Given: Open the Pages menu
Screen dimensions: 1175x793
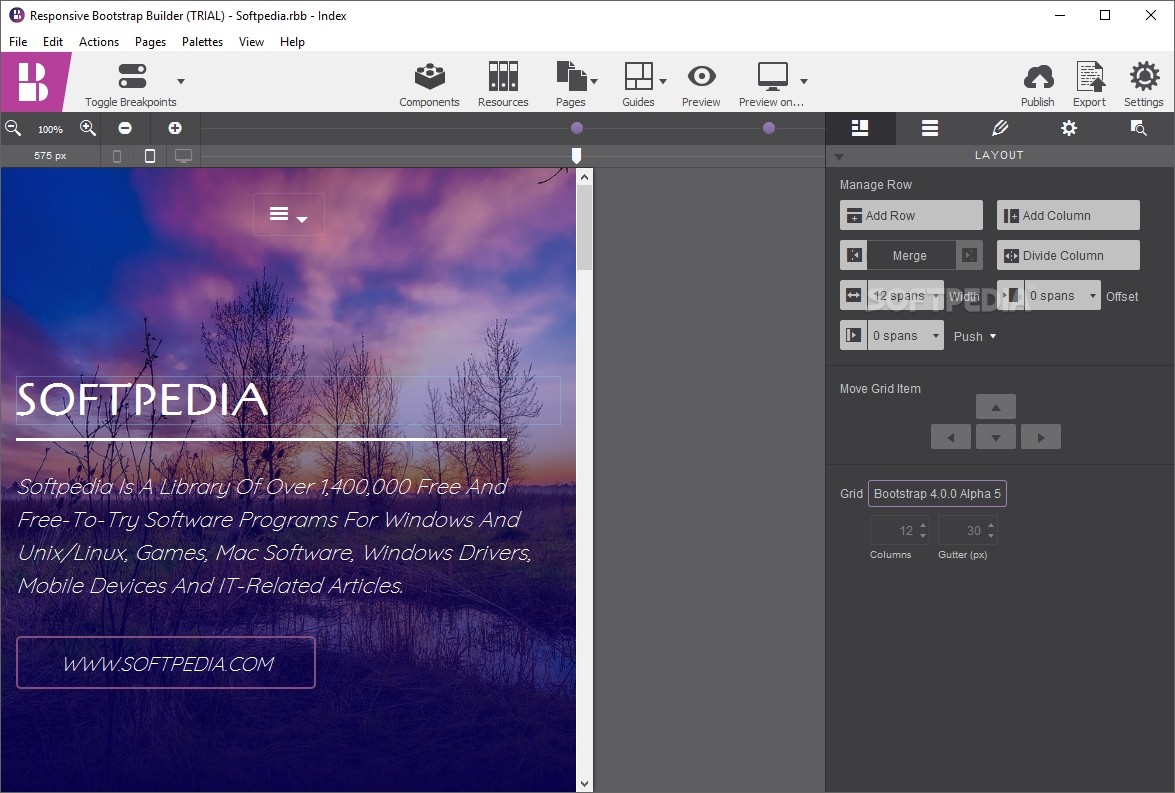Looking at the screenshot, I should [150, 42].
